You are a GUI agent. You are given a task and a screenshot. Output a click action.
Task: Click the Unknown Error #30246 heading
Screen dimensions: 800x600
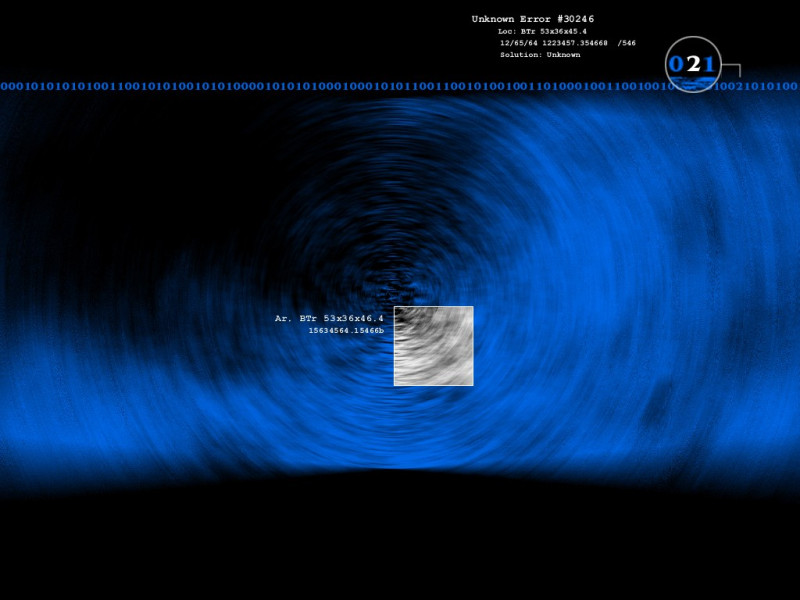[x=533, y=19]
